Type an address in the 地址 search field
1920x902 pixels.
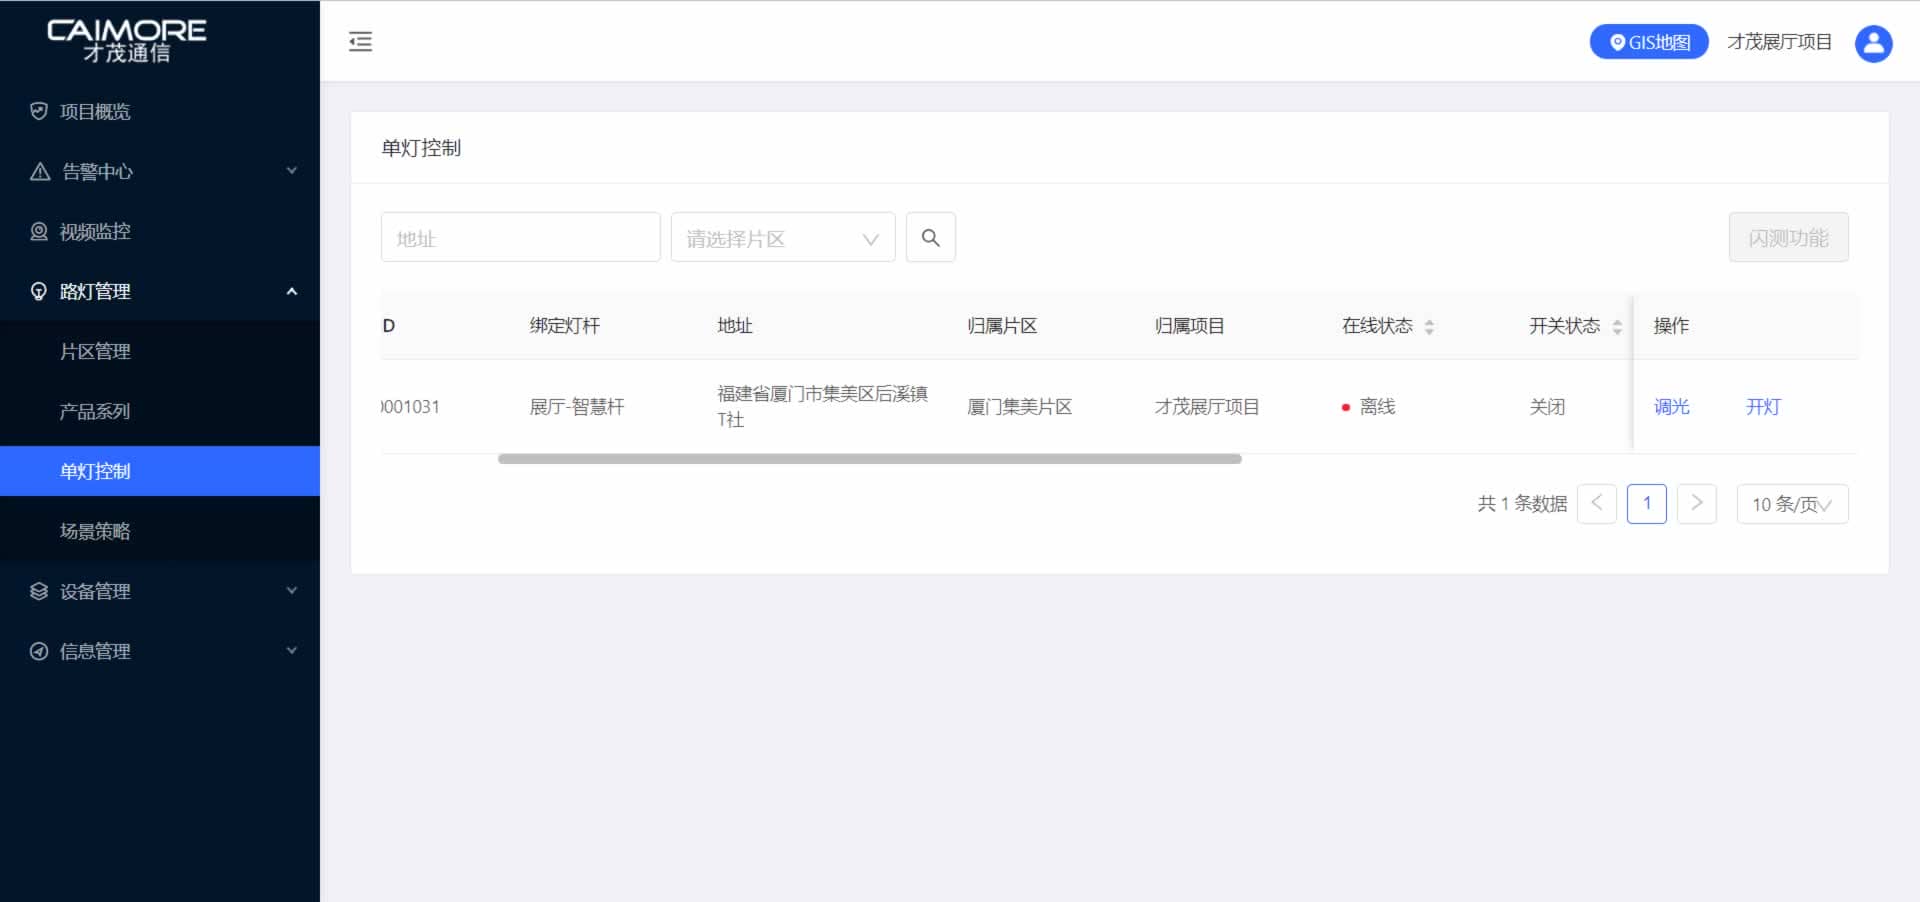pos(520,237)
